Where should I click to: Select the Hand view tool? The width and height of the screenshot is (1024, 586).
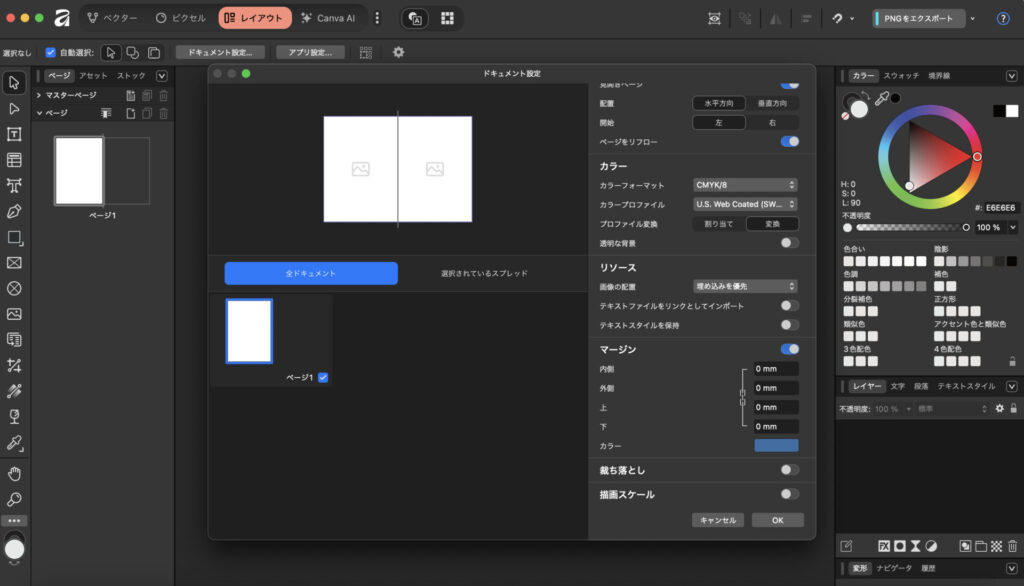[x=14, y=473]
